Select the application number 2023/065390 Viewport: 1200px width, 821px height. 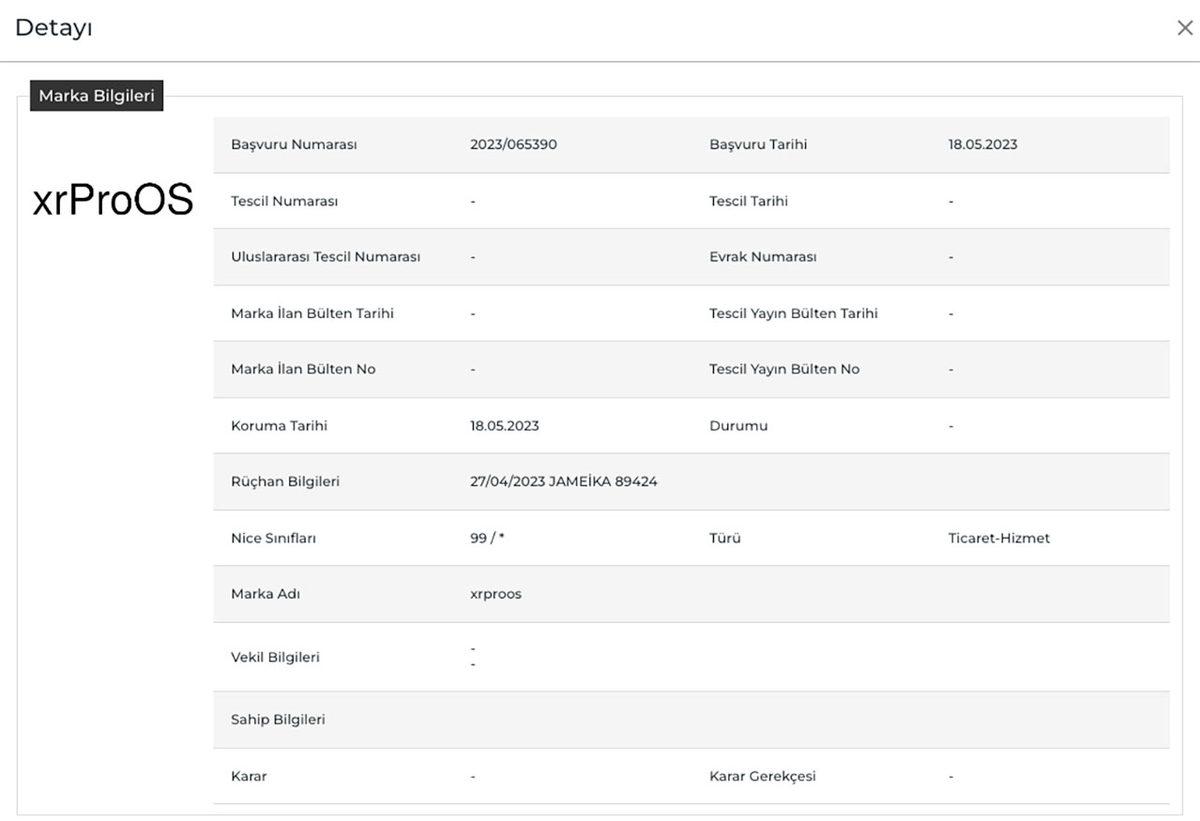[513, 144]
